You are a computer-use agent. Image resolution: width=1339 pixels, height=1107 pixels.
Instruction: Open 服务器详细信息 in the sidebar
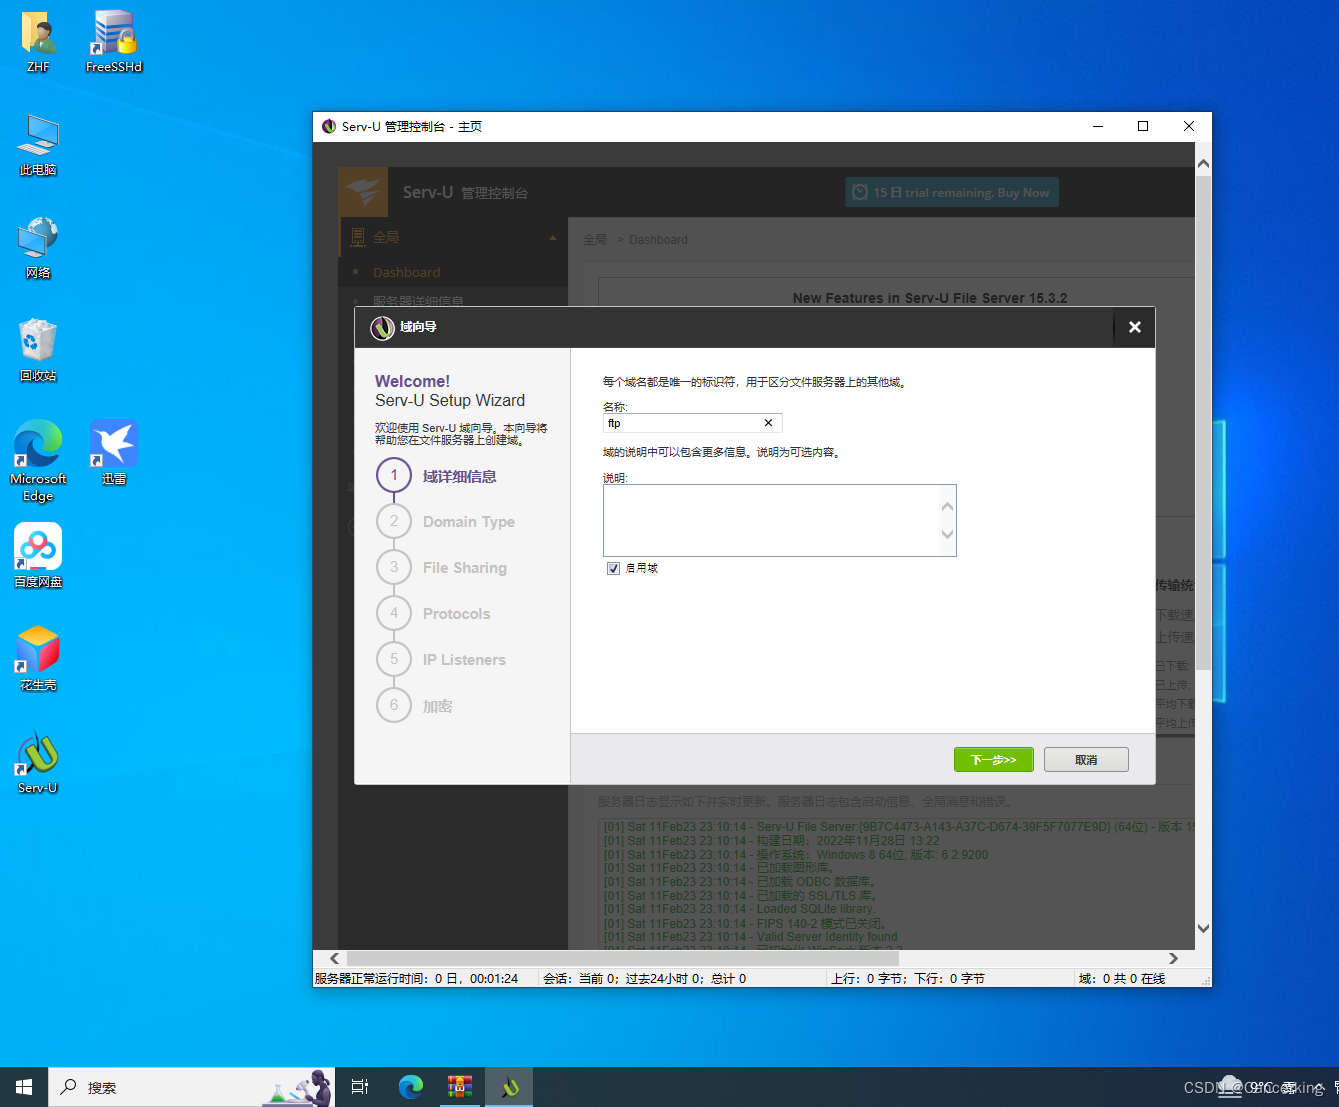418,300
